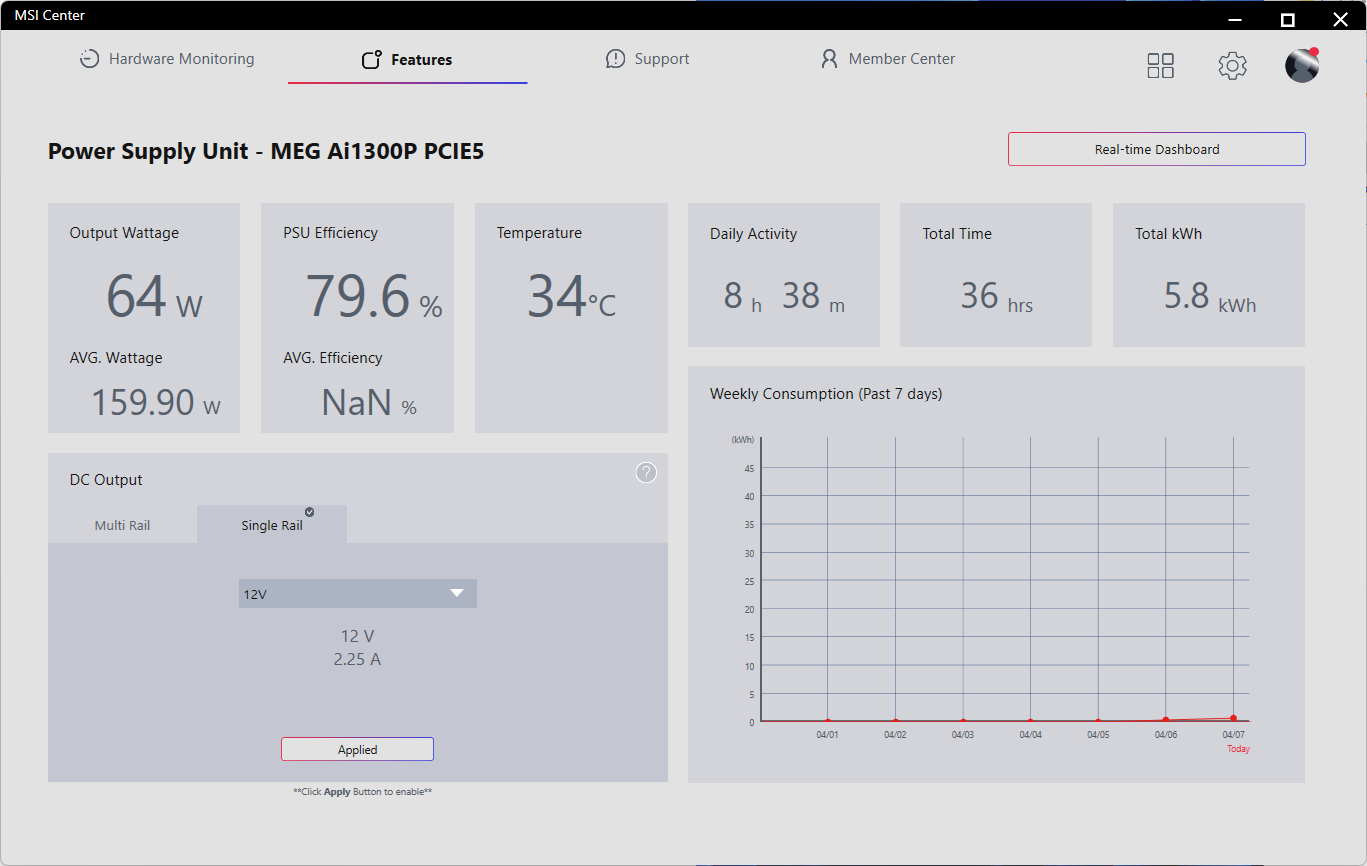The width and height of the screenshot is (1367, 866).
Task: Click the Weekly Consumption chart title
Action: point(826,394)
